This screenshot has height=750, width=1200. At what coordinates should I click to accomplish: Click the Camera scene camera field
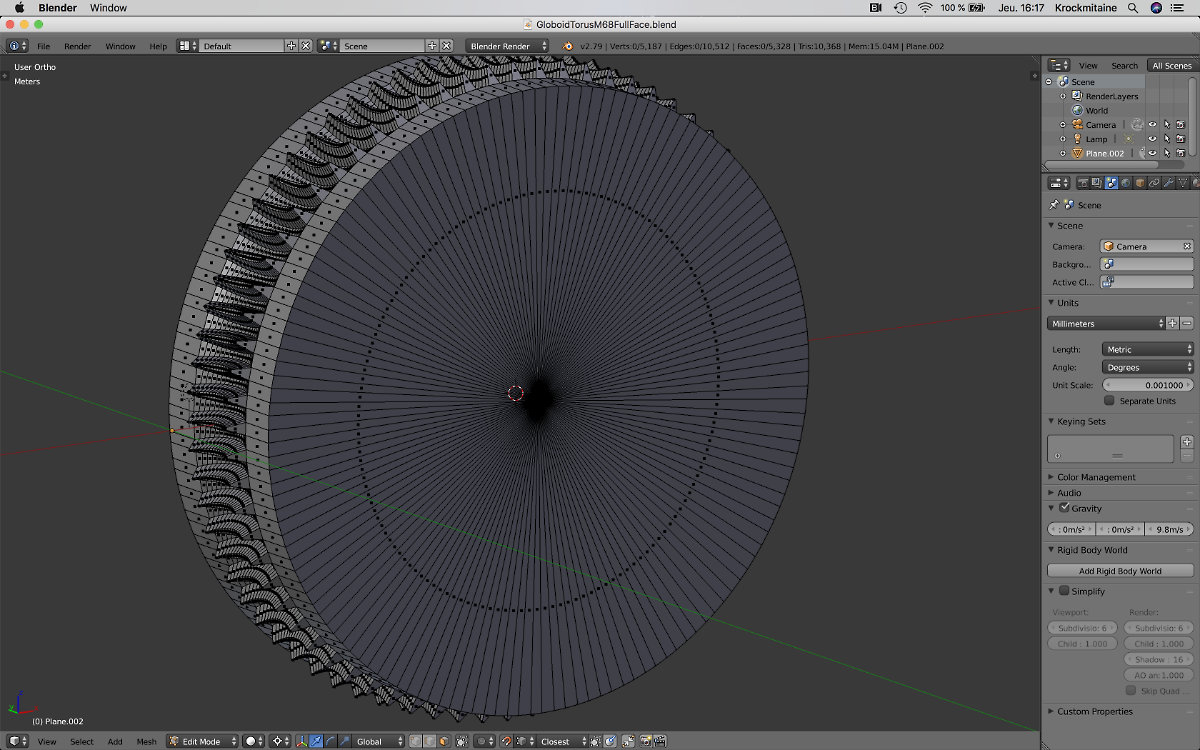(1147, 246)
